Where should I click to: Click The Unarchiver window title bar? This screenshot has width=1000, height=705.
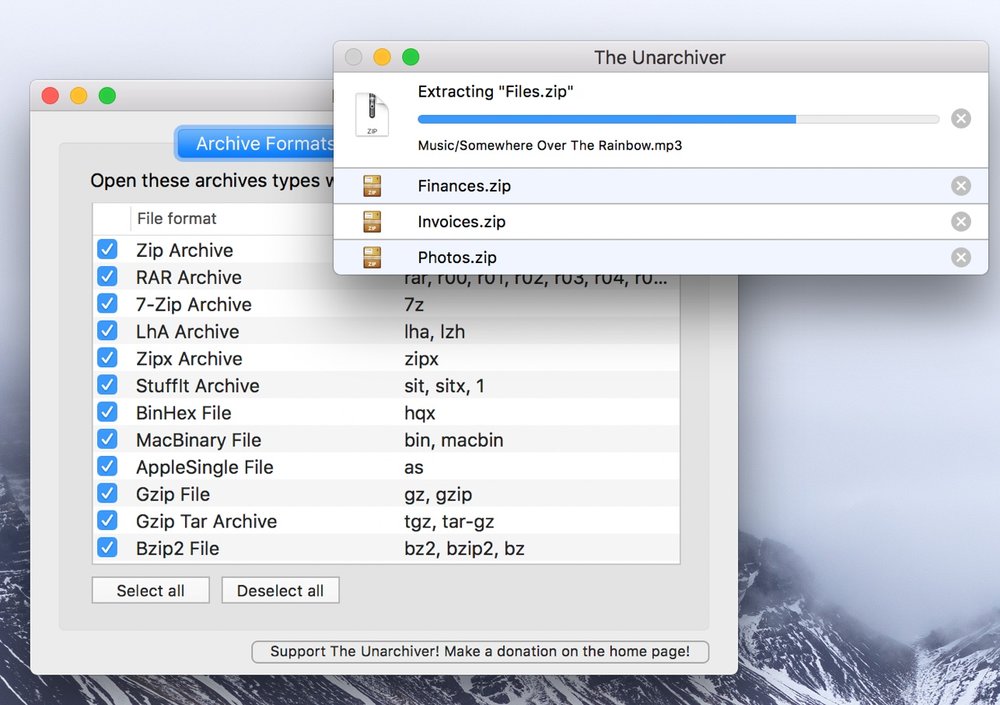(660, 57)
